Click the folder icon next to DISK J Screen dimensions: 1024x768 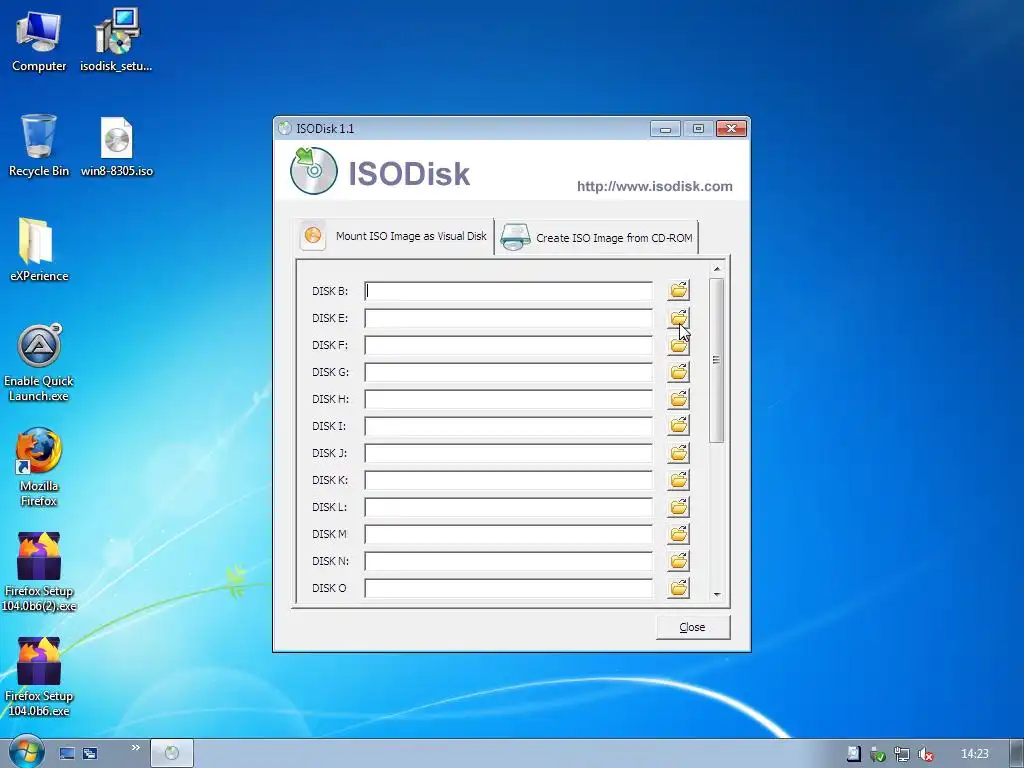[x=679, y=453]
